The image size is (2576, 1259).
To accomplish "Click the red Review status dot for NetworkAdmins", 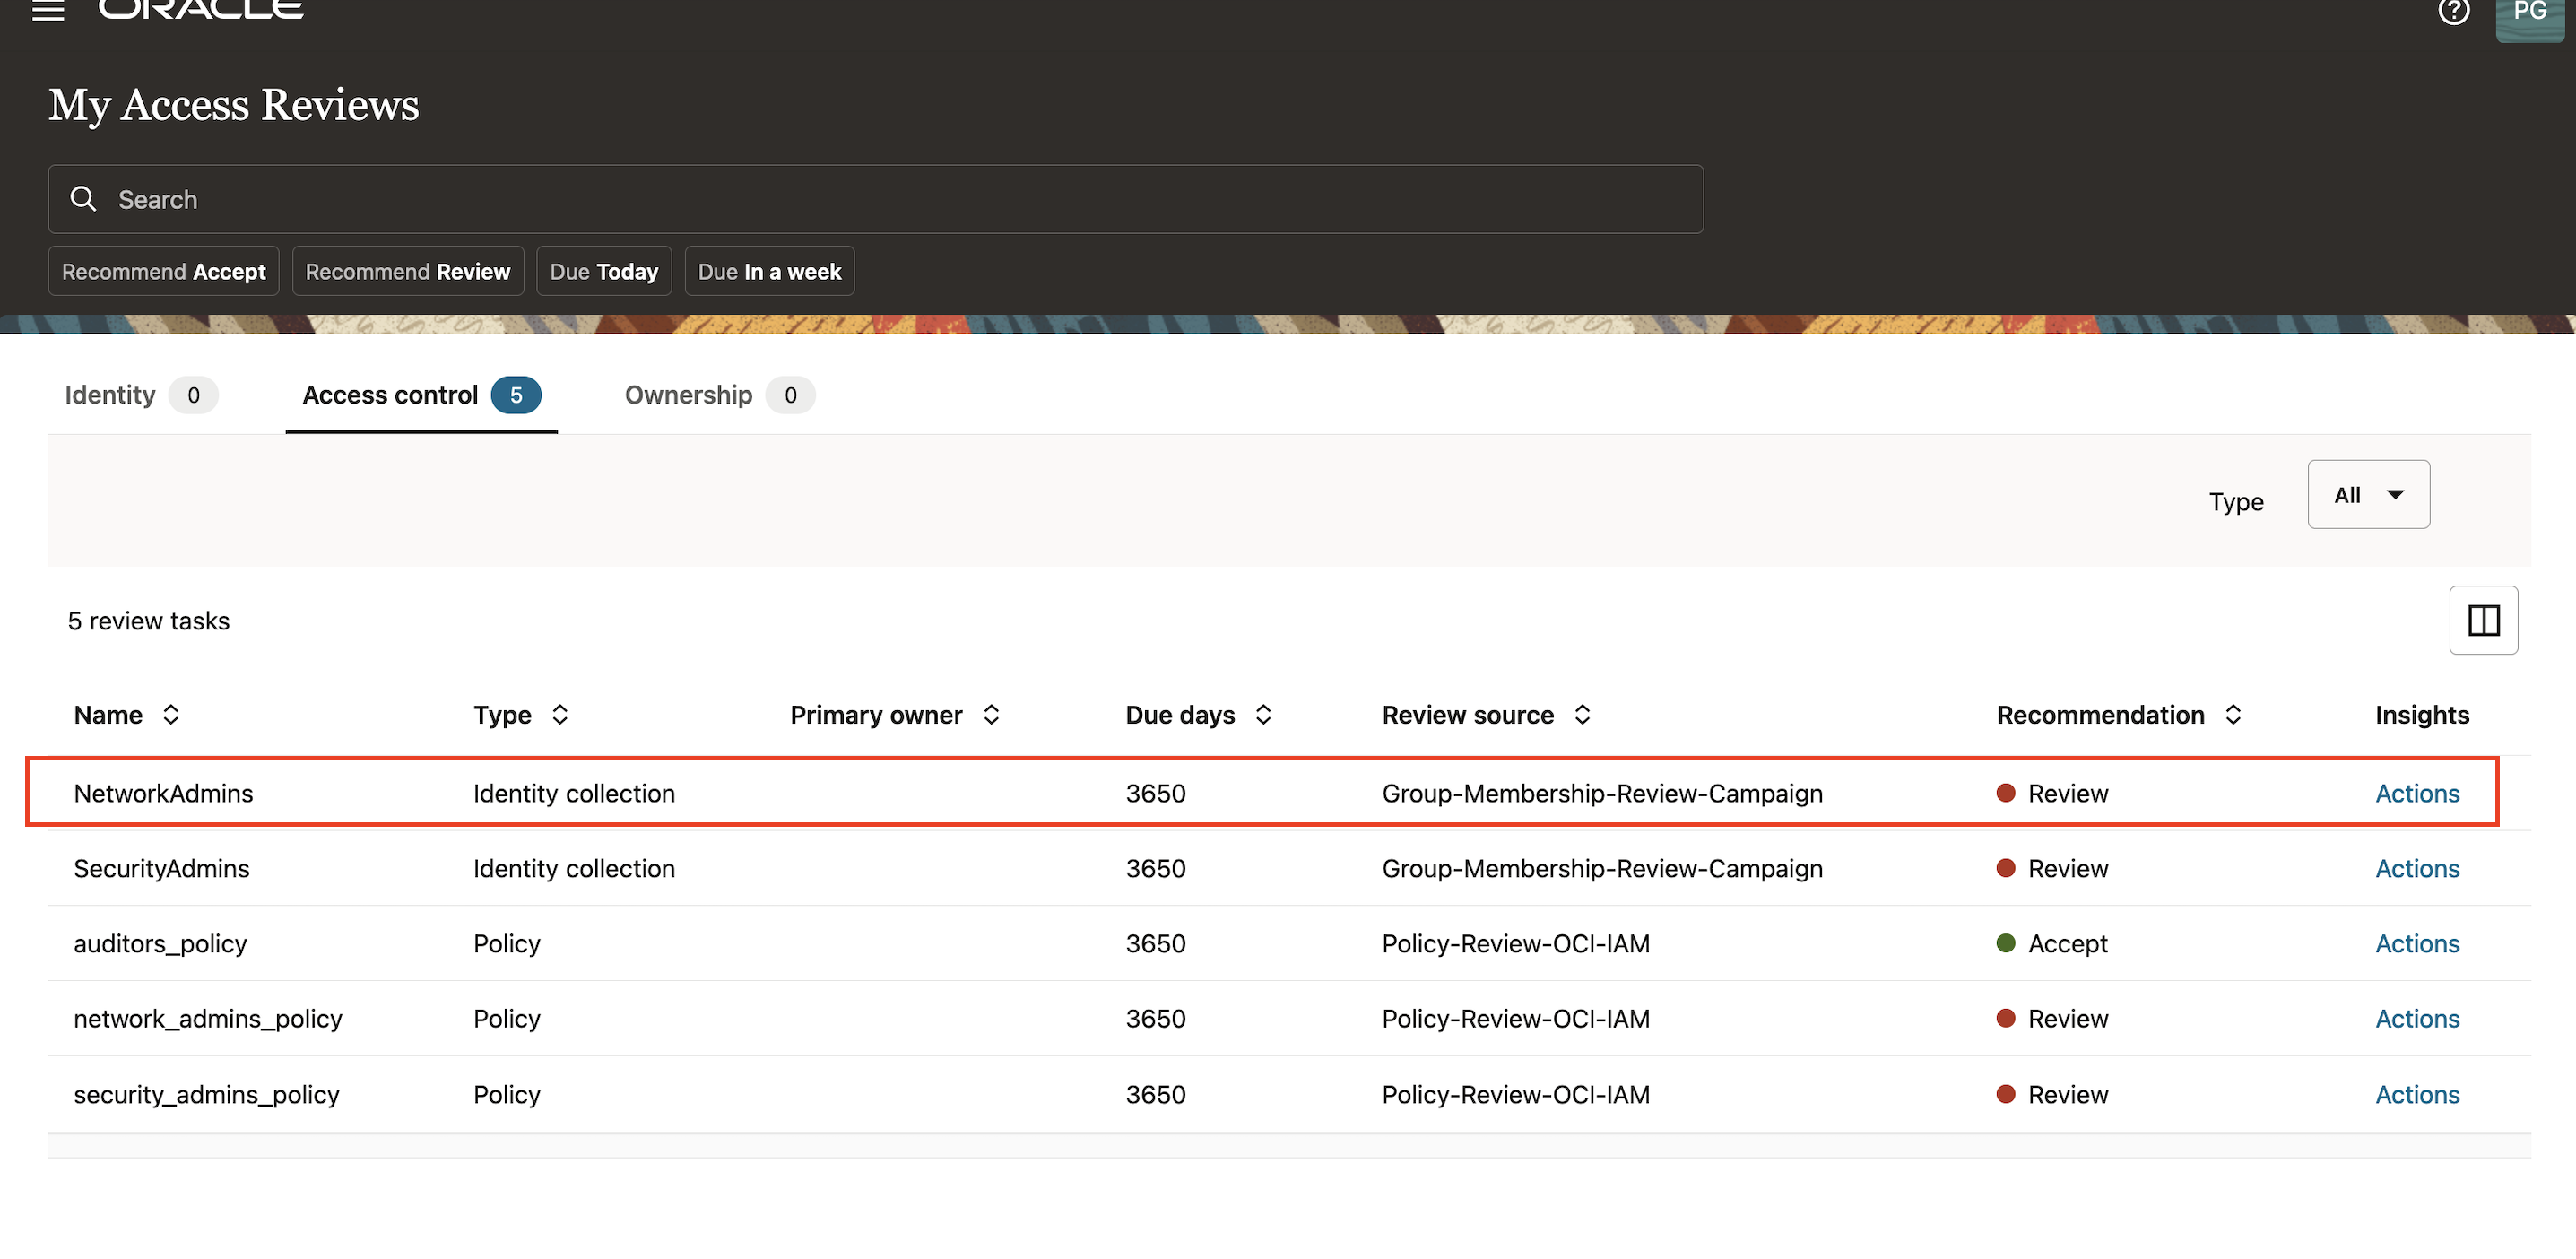I will tap(2005, 792).
